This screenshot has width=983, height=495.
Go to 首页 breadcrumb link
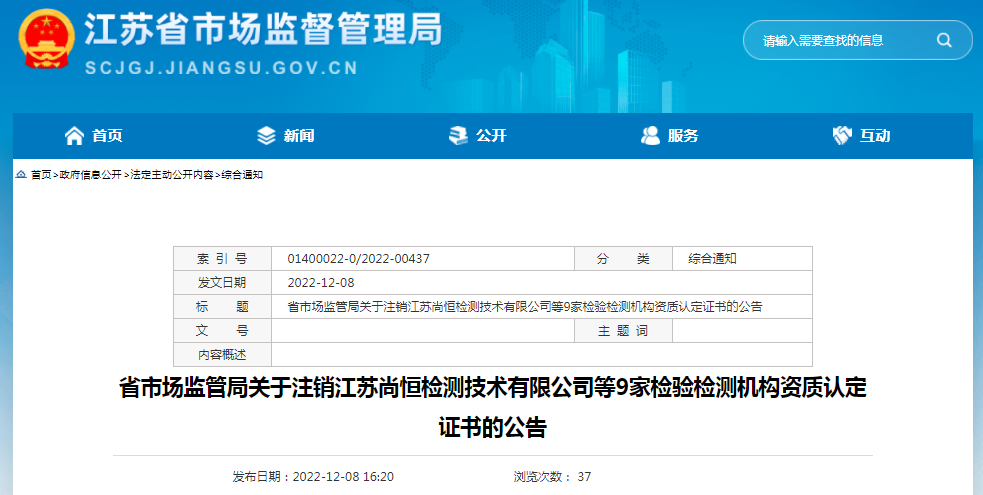41,174
